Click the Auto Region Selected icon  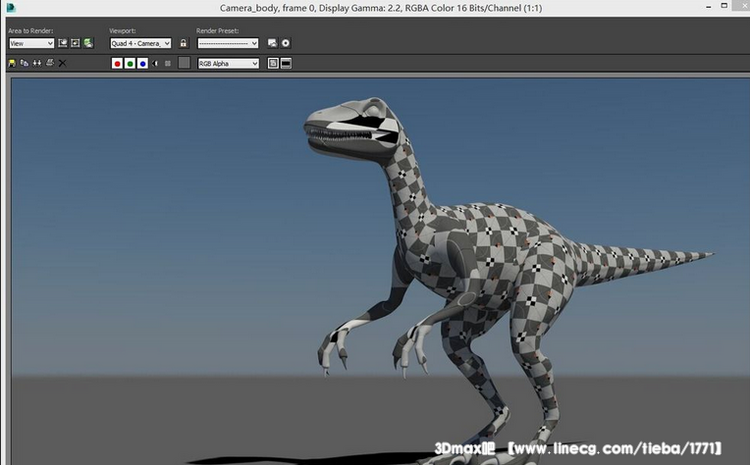click(x=75, y=43)
